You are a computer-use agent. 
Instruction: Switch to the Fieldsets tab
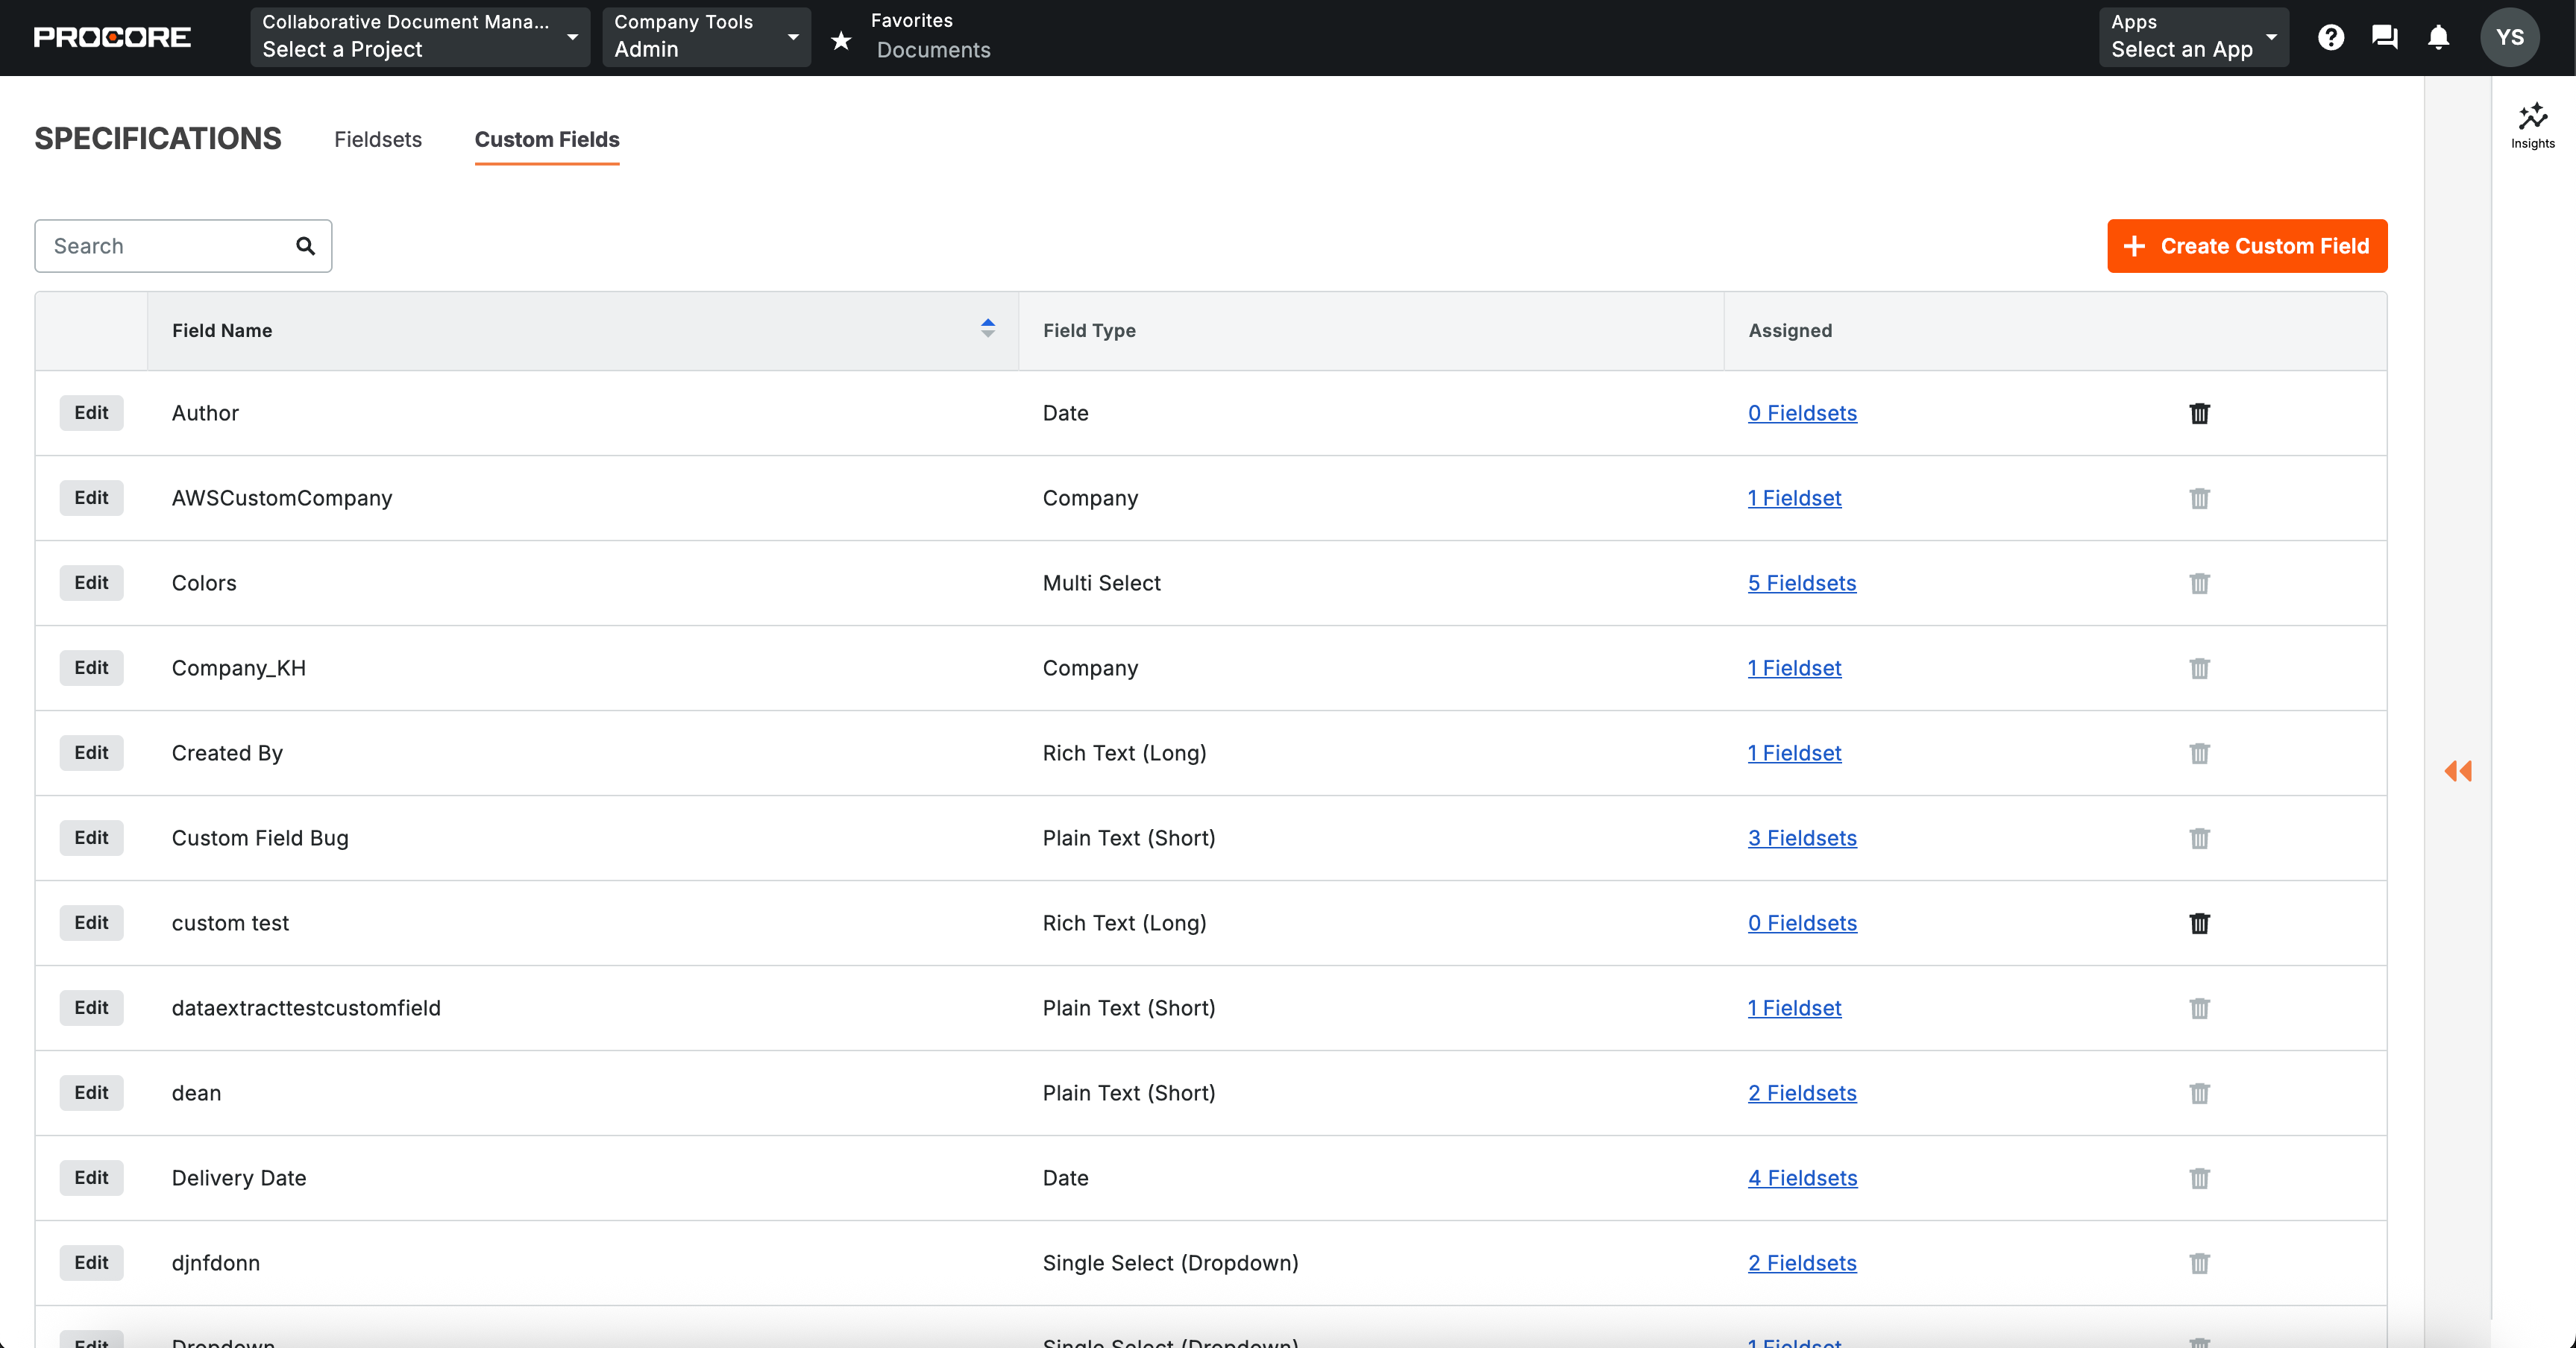click(378, 139)
